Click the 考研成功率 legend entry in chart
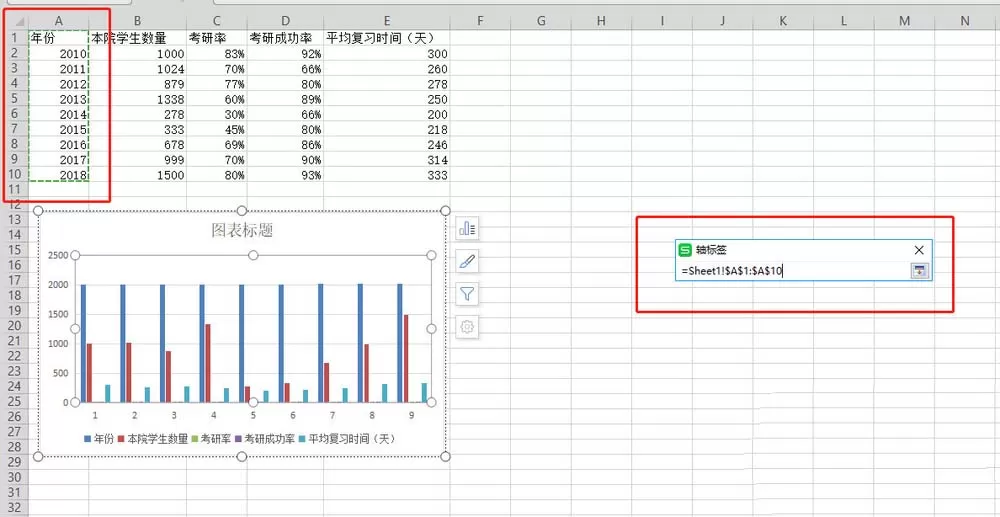The width and height of the screenshot is (1000, 517). 265,439
